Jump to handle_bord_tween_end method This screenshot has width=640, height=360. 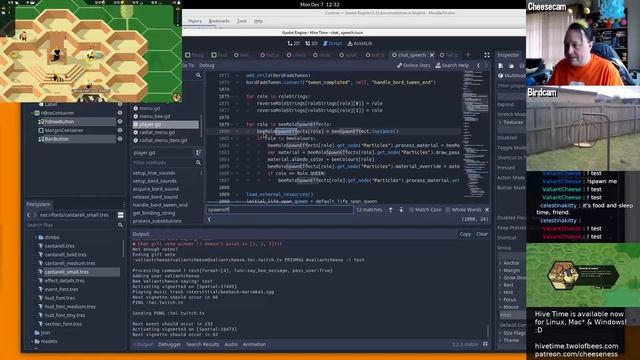[160, 205]
